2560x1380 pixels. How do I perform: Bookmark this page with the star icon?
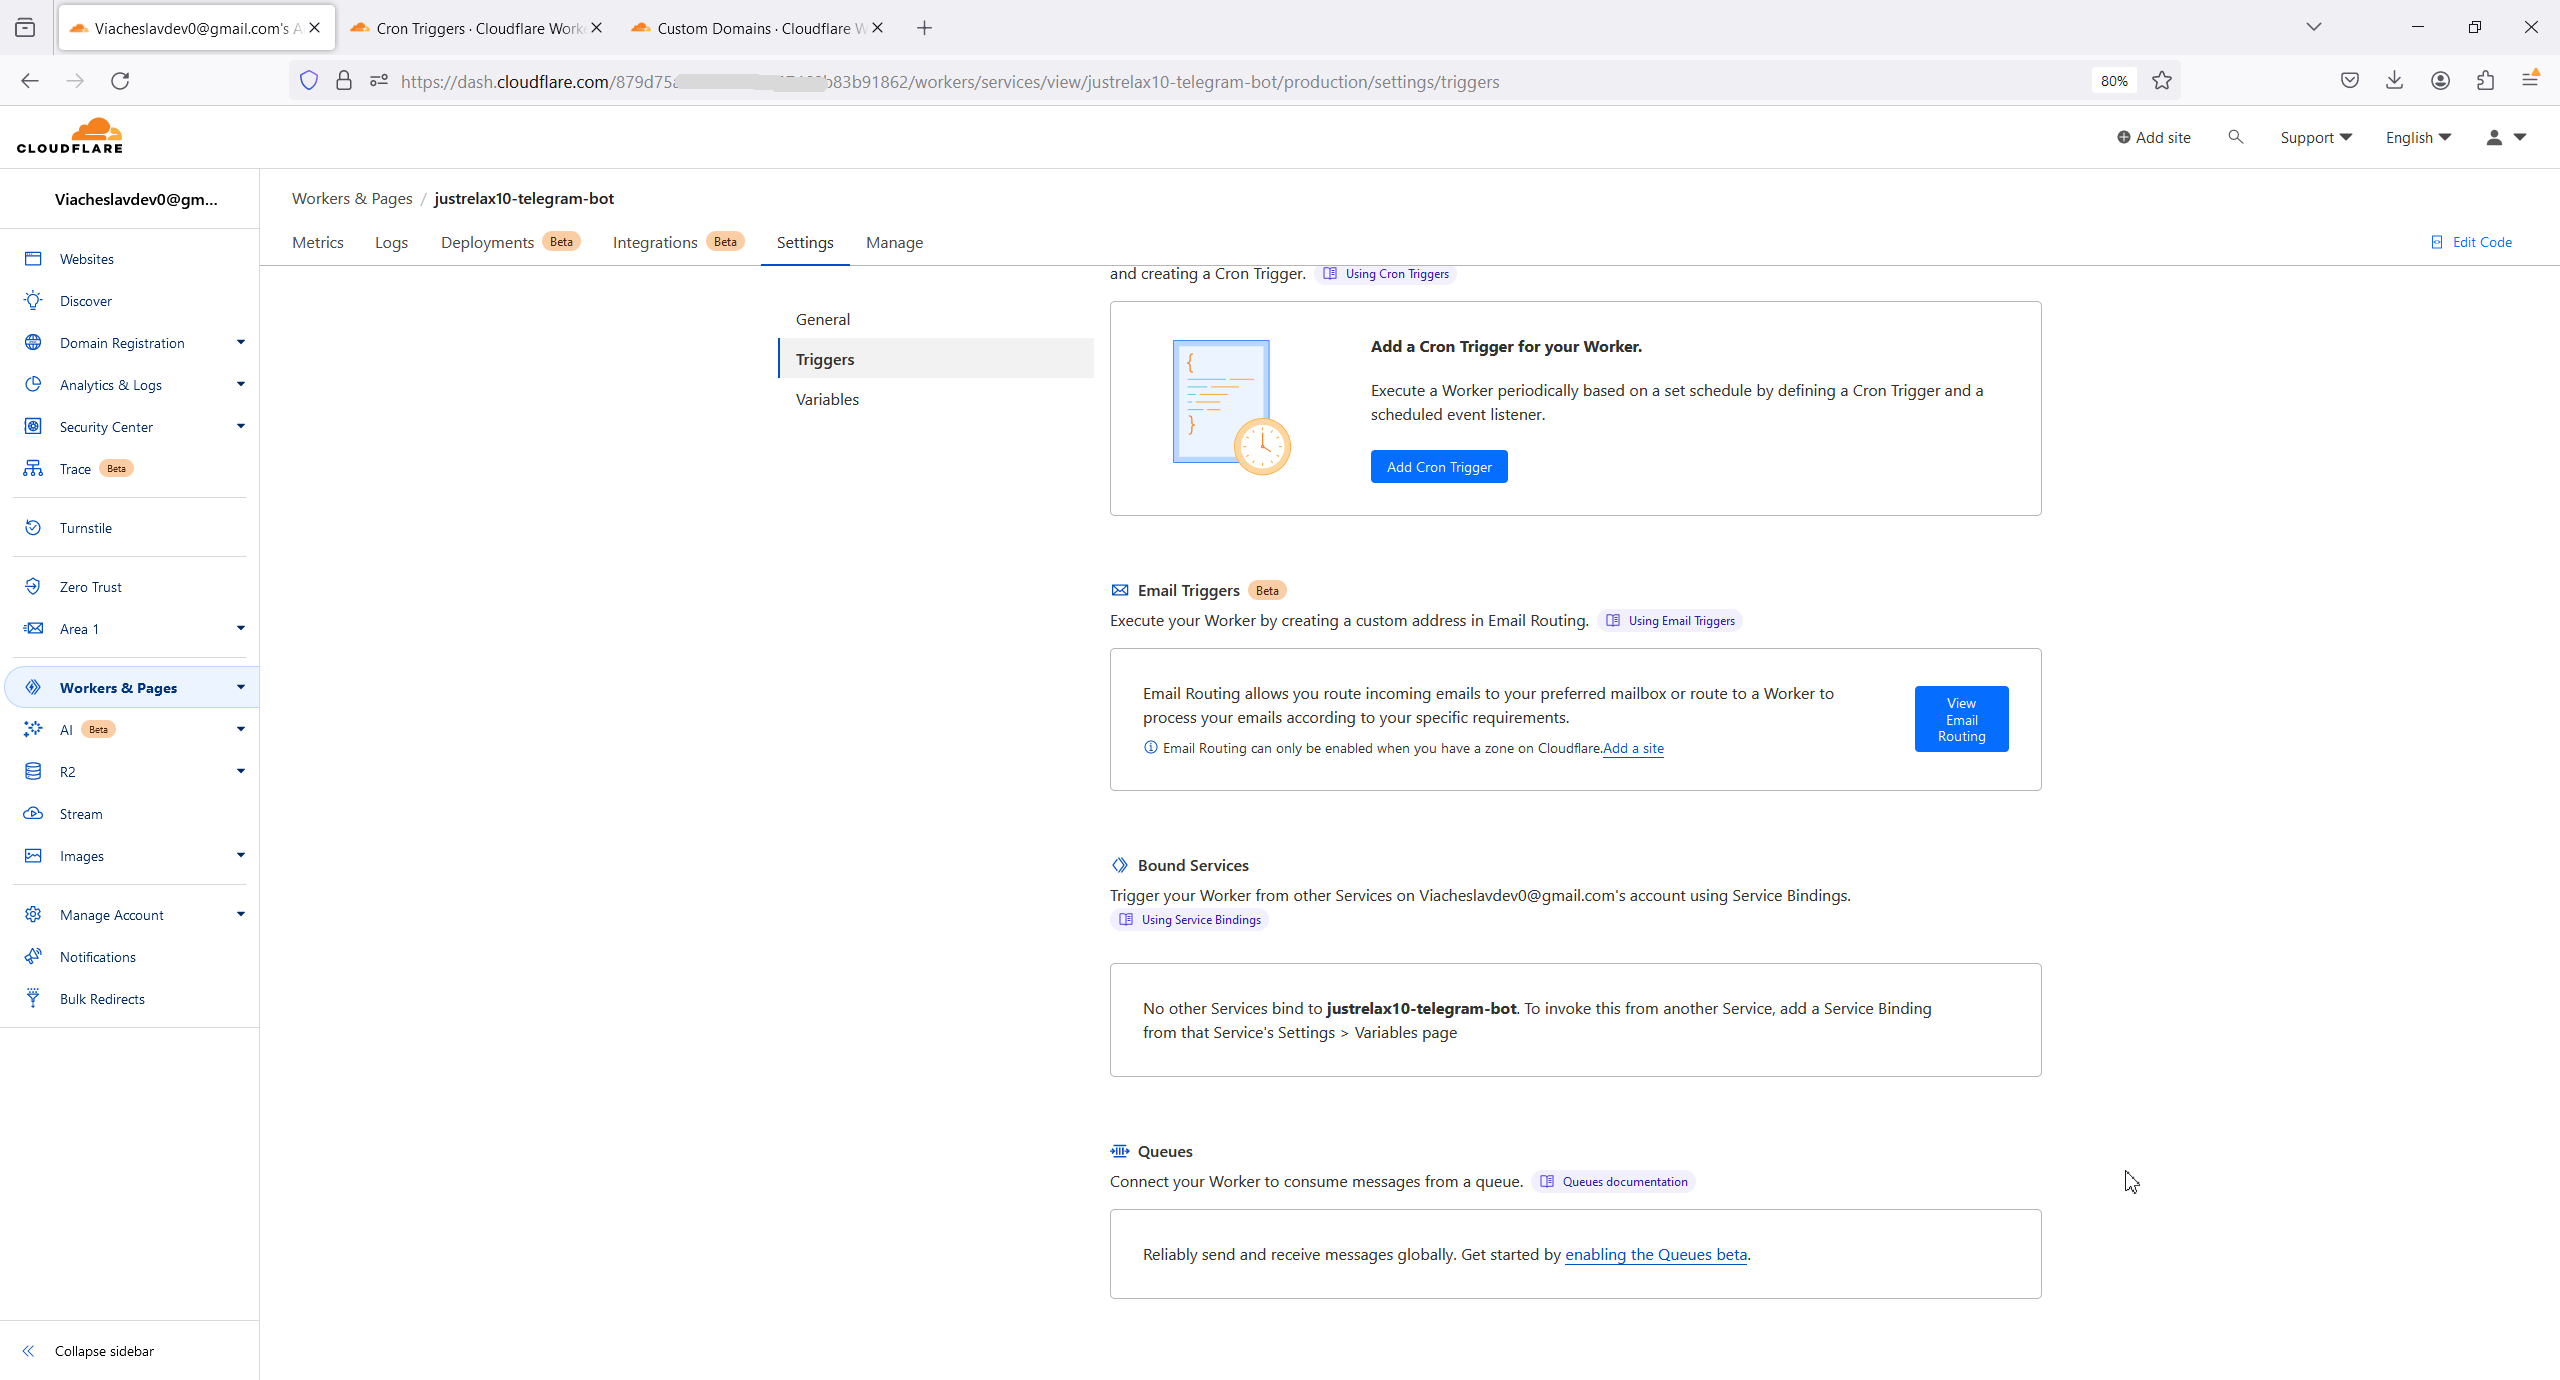(x=2162, y=81)
